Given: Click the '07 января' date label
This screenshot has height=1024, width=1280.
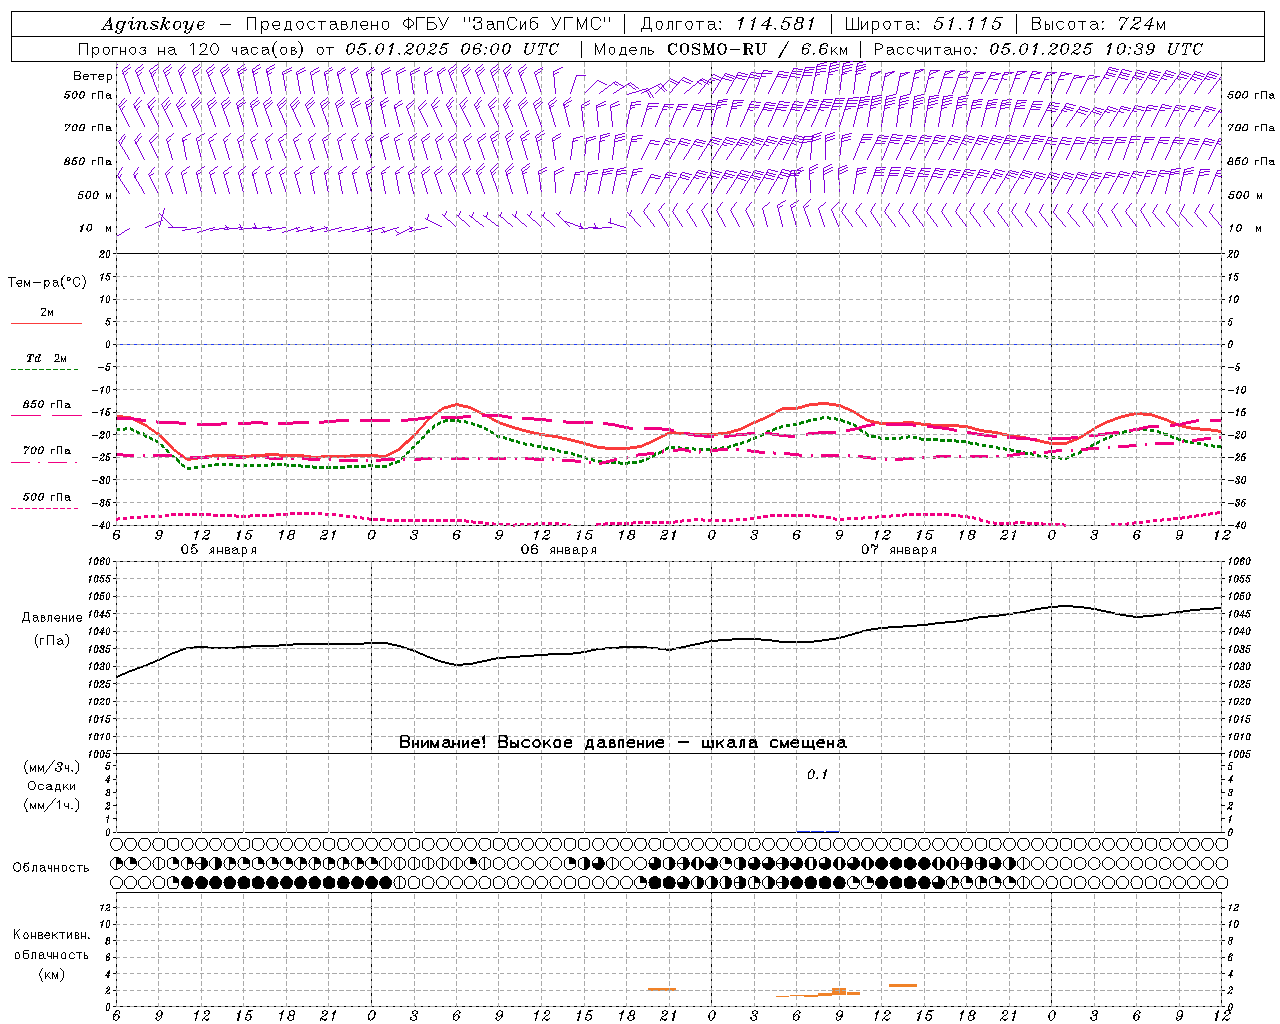Looking at the screenshot, I should click(899, 550).
